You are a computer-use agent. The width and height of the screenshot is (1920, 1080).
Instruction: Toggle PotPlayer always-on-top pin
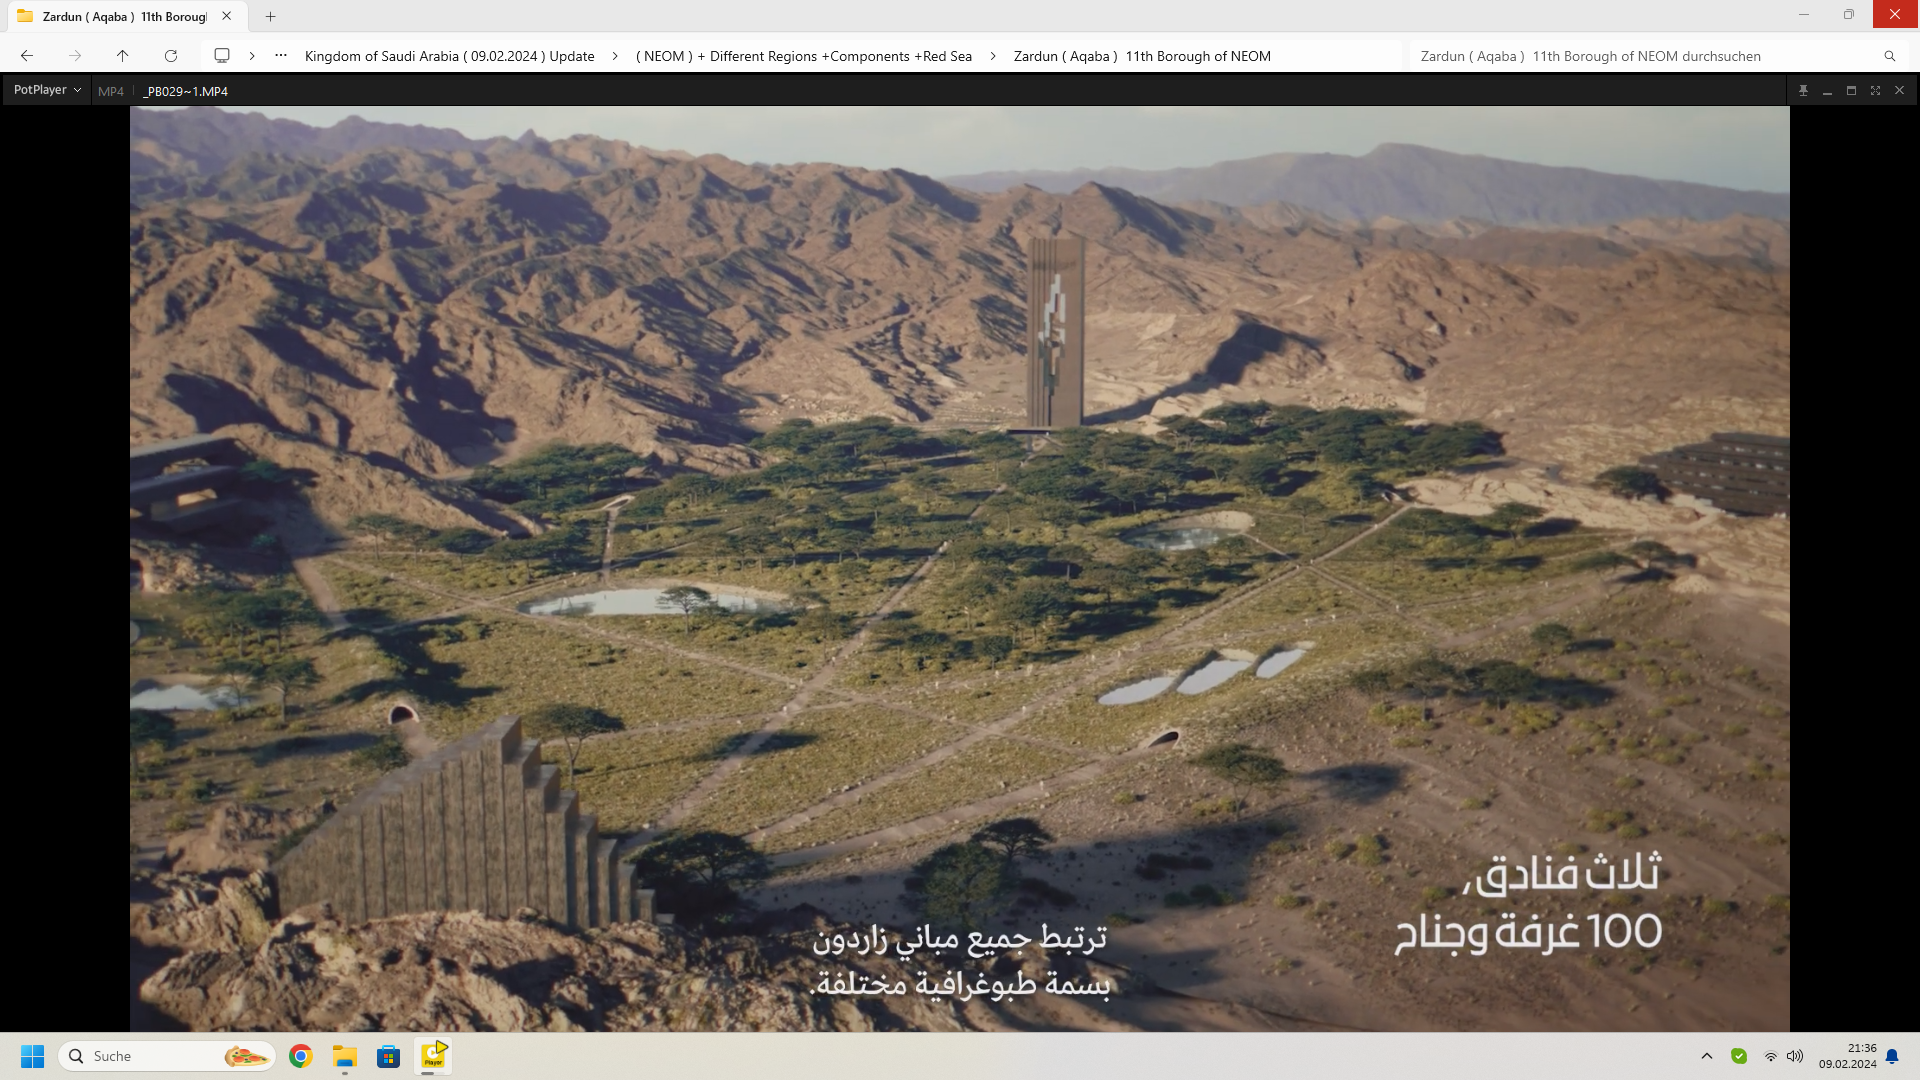click(x=1803, y=90)
